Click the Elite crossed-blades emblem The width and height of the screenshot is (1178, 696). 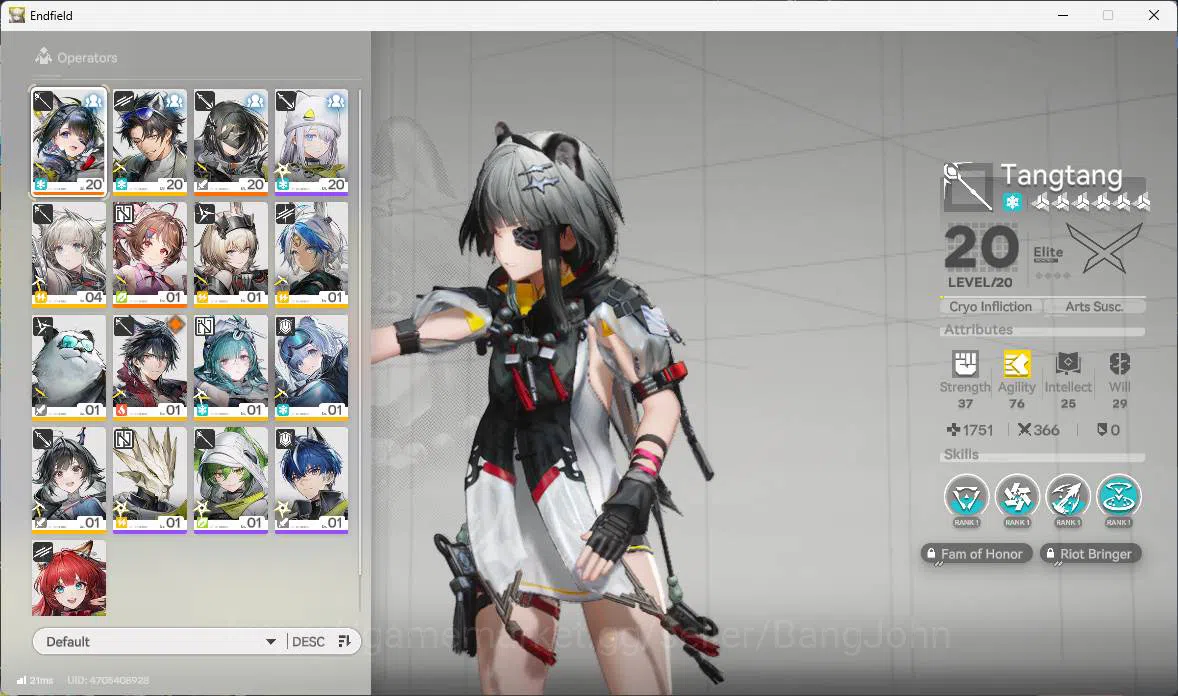[x=1104, y=248]
